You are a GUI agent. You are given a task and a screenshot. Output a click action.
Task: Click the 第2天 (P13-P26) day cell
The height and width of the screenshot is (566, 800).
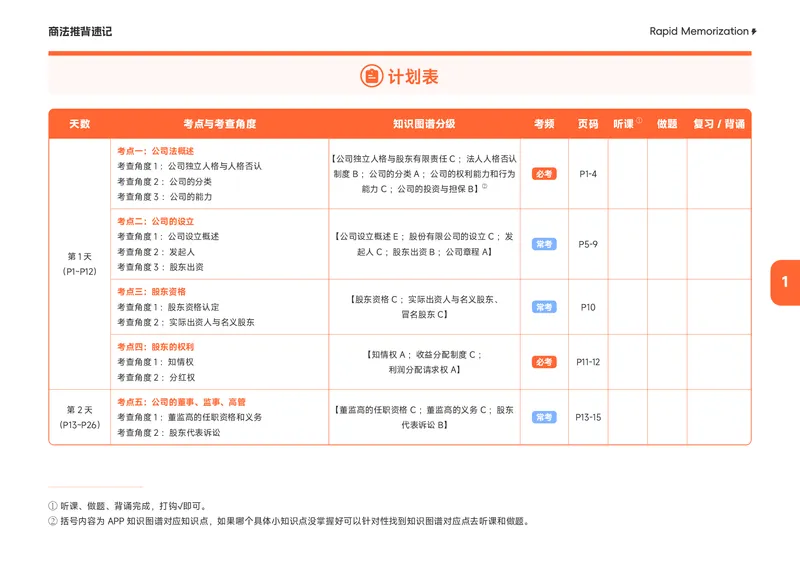coord(80,417)
